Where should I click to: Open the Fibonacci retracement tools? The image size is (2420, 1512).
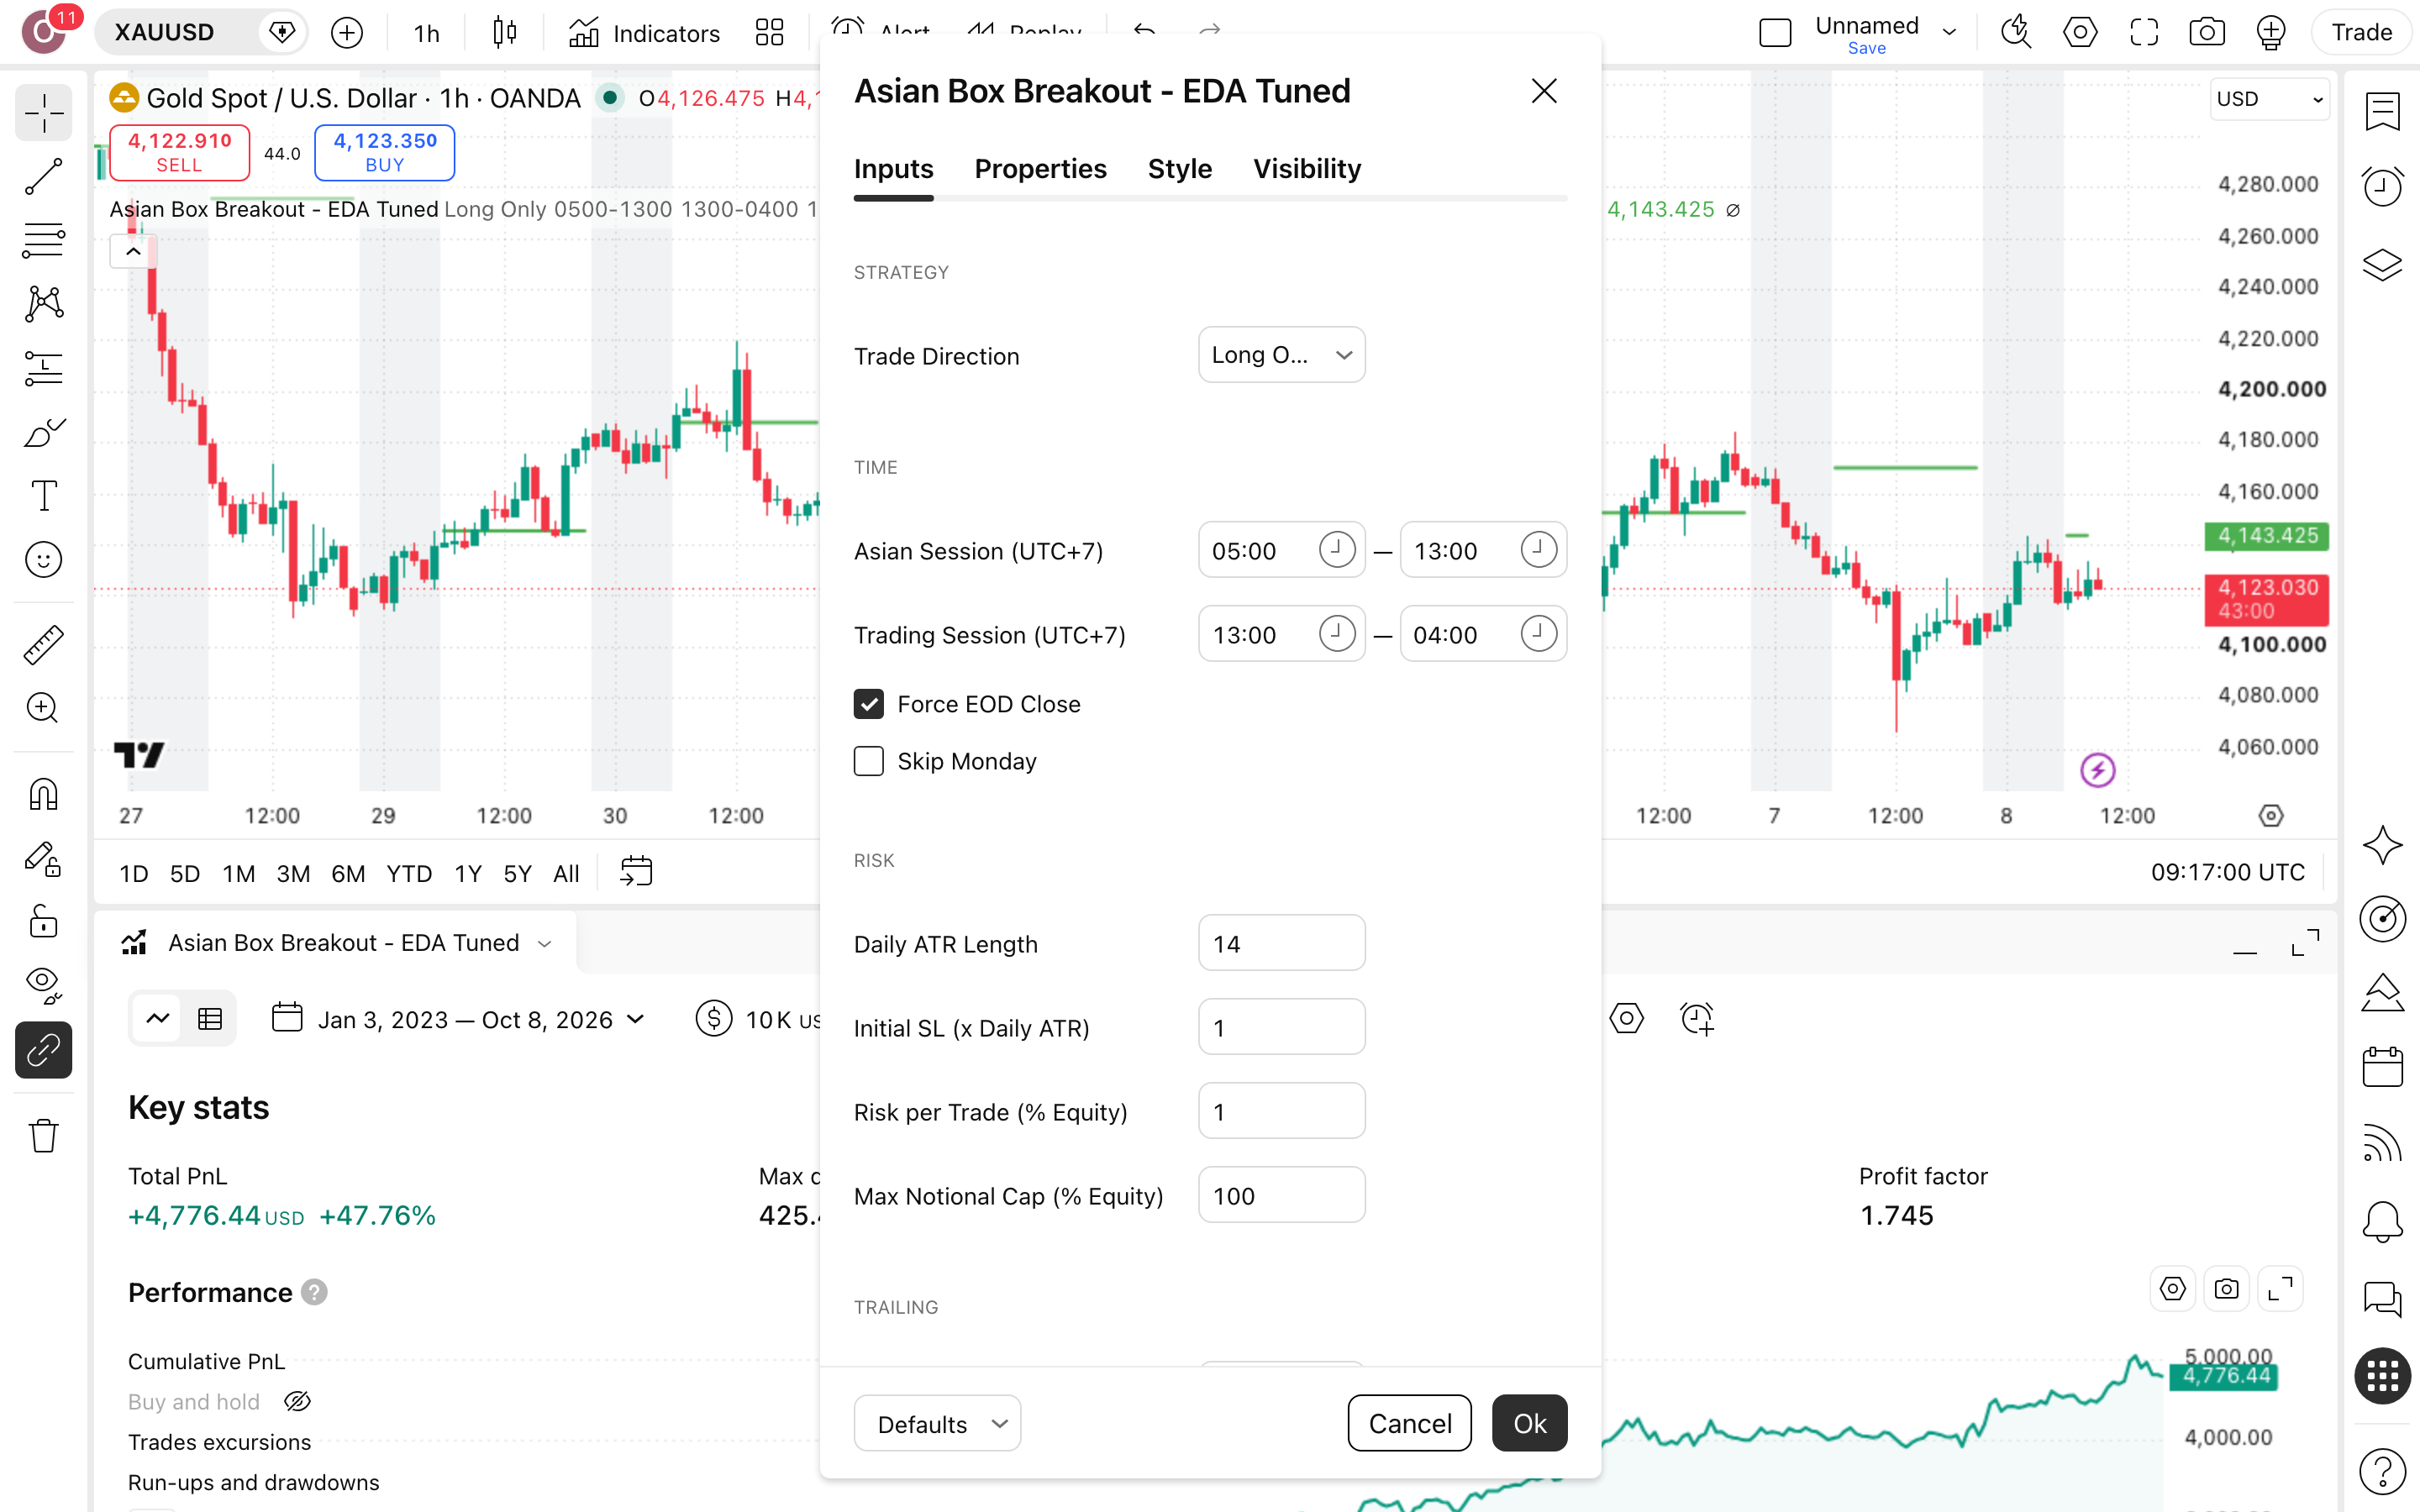click(43, 240)
